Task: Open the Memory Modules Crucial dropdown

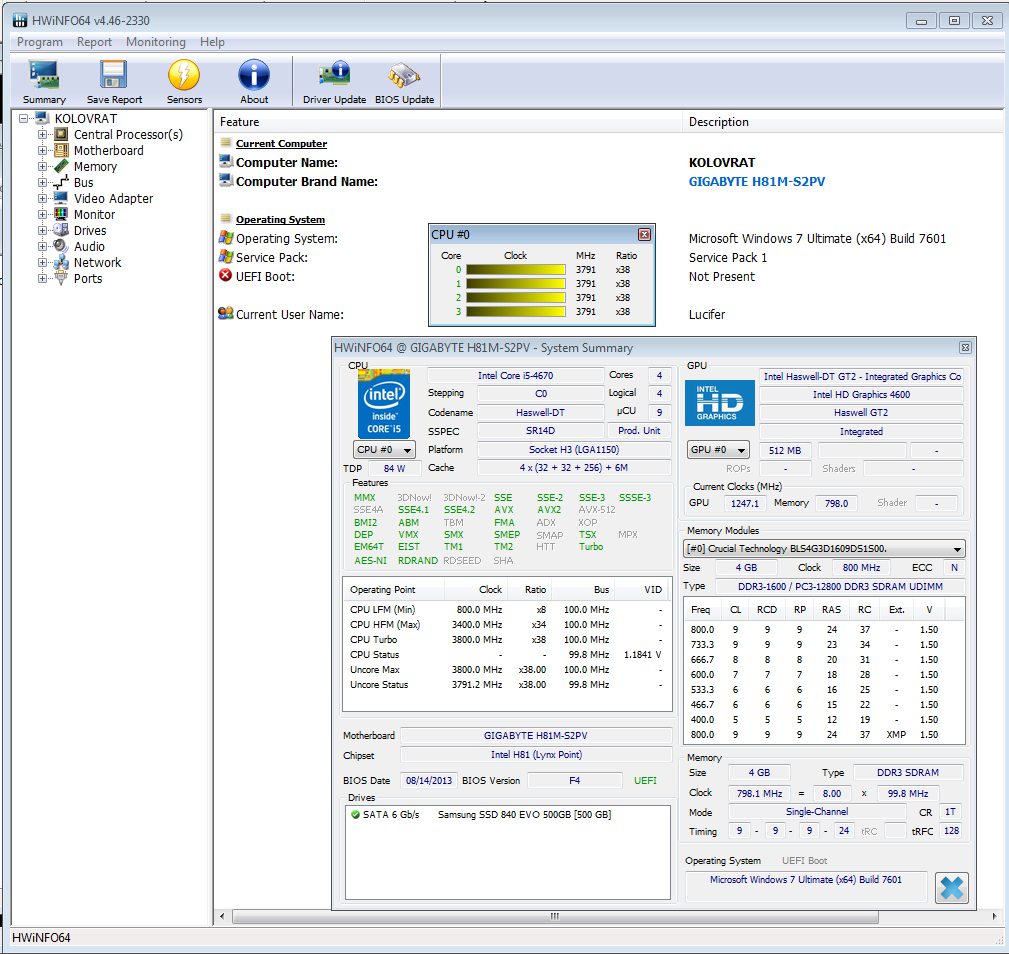Action: [824, 549]
